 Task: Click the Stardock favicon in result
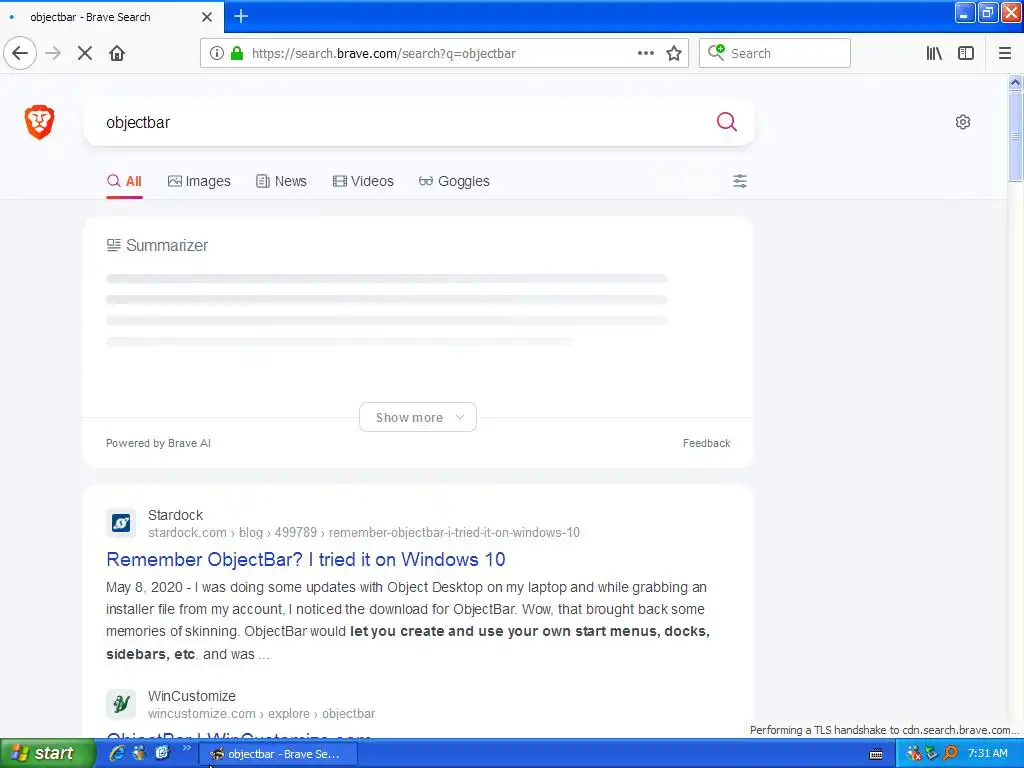[121, 523]
